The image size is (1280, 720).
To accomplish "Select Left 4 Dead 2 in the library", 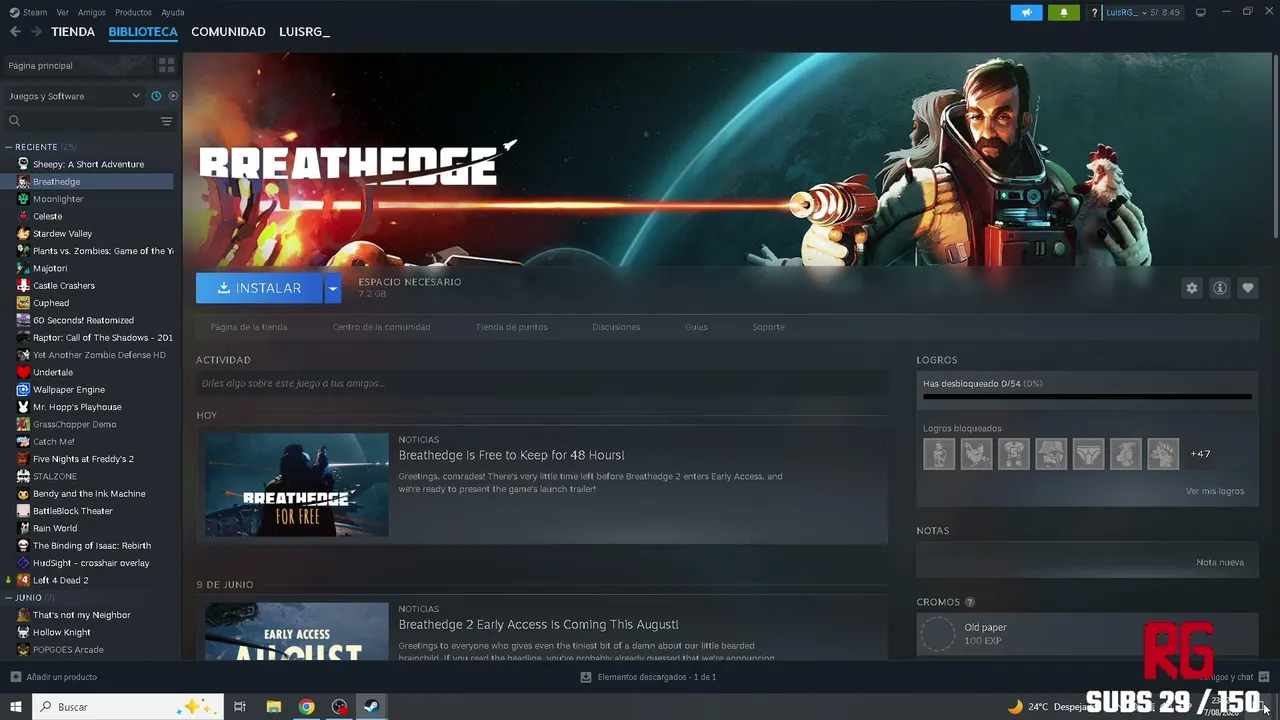I will point(60,580).
